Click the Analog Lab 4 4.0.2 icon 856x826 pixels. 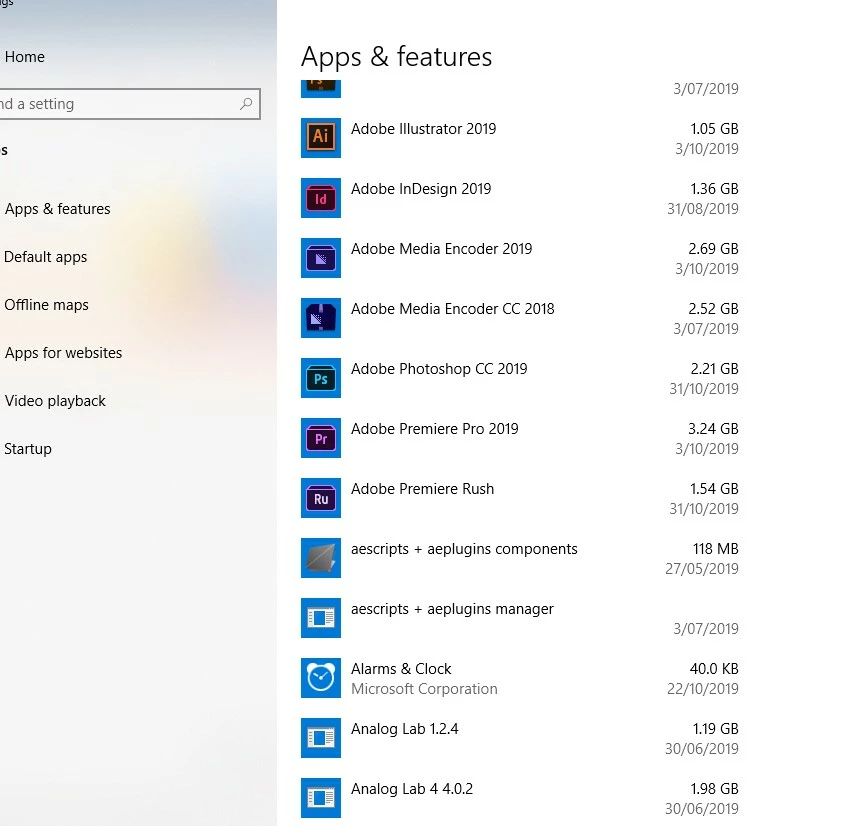[320, 798]
